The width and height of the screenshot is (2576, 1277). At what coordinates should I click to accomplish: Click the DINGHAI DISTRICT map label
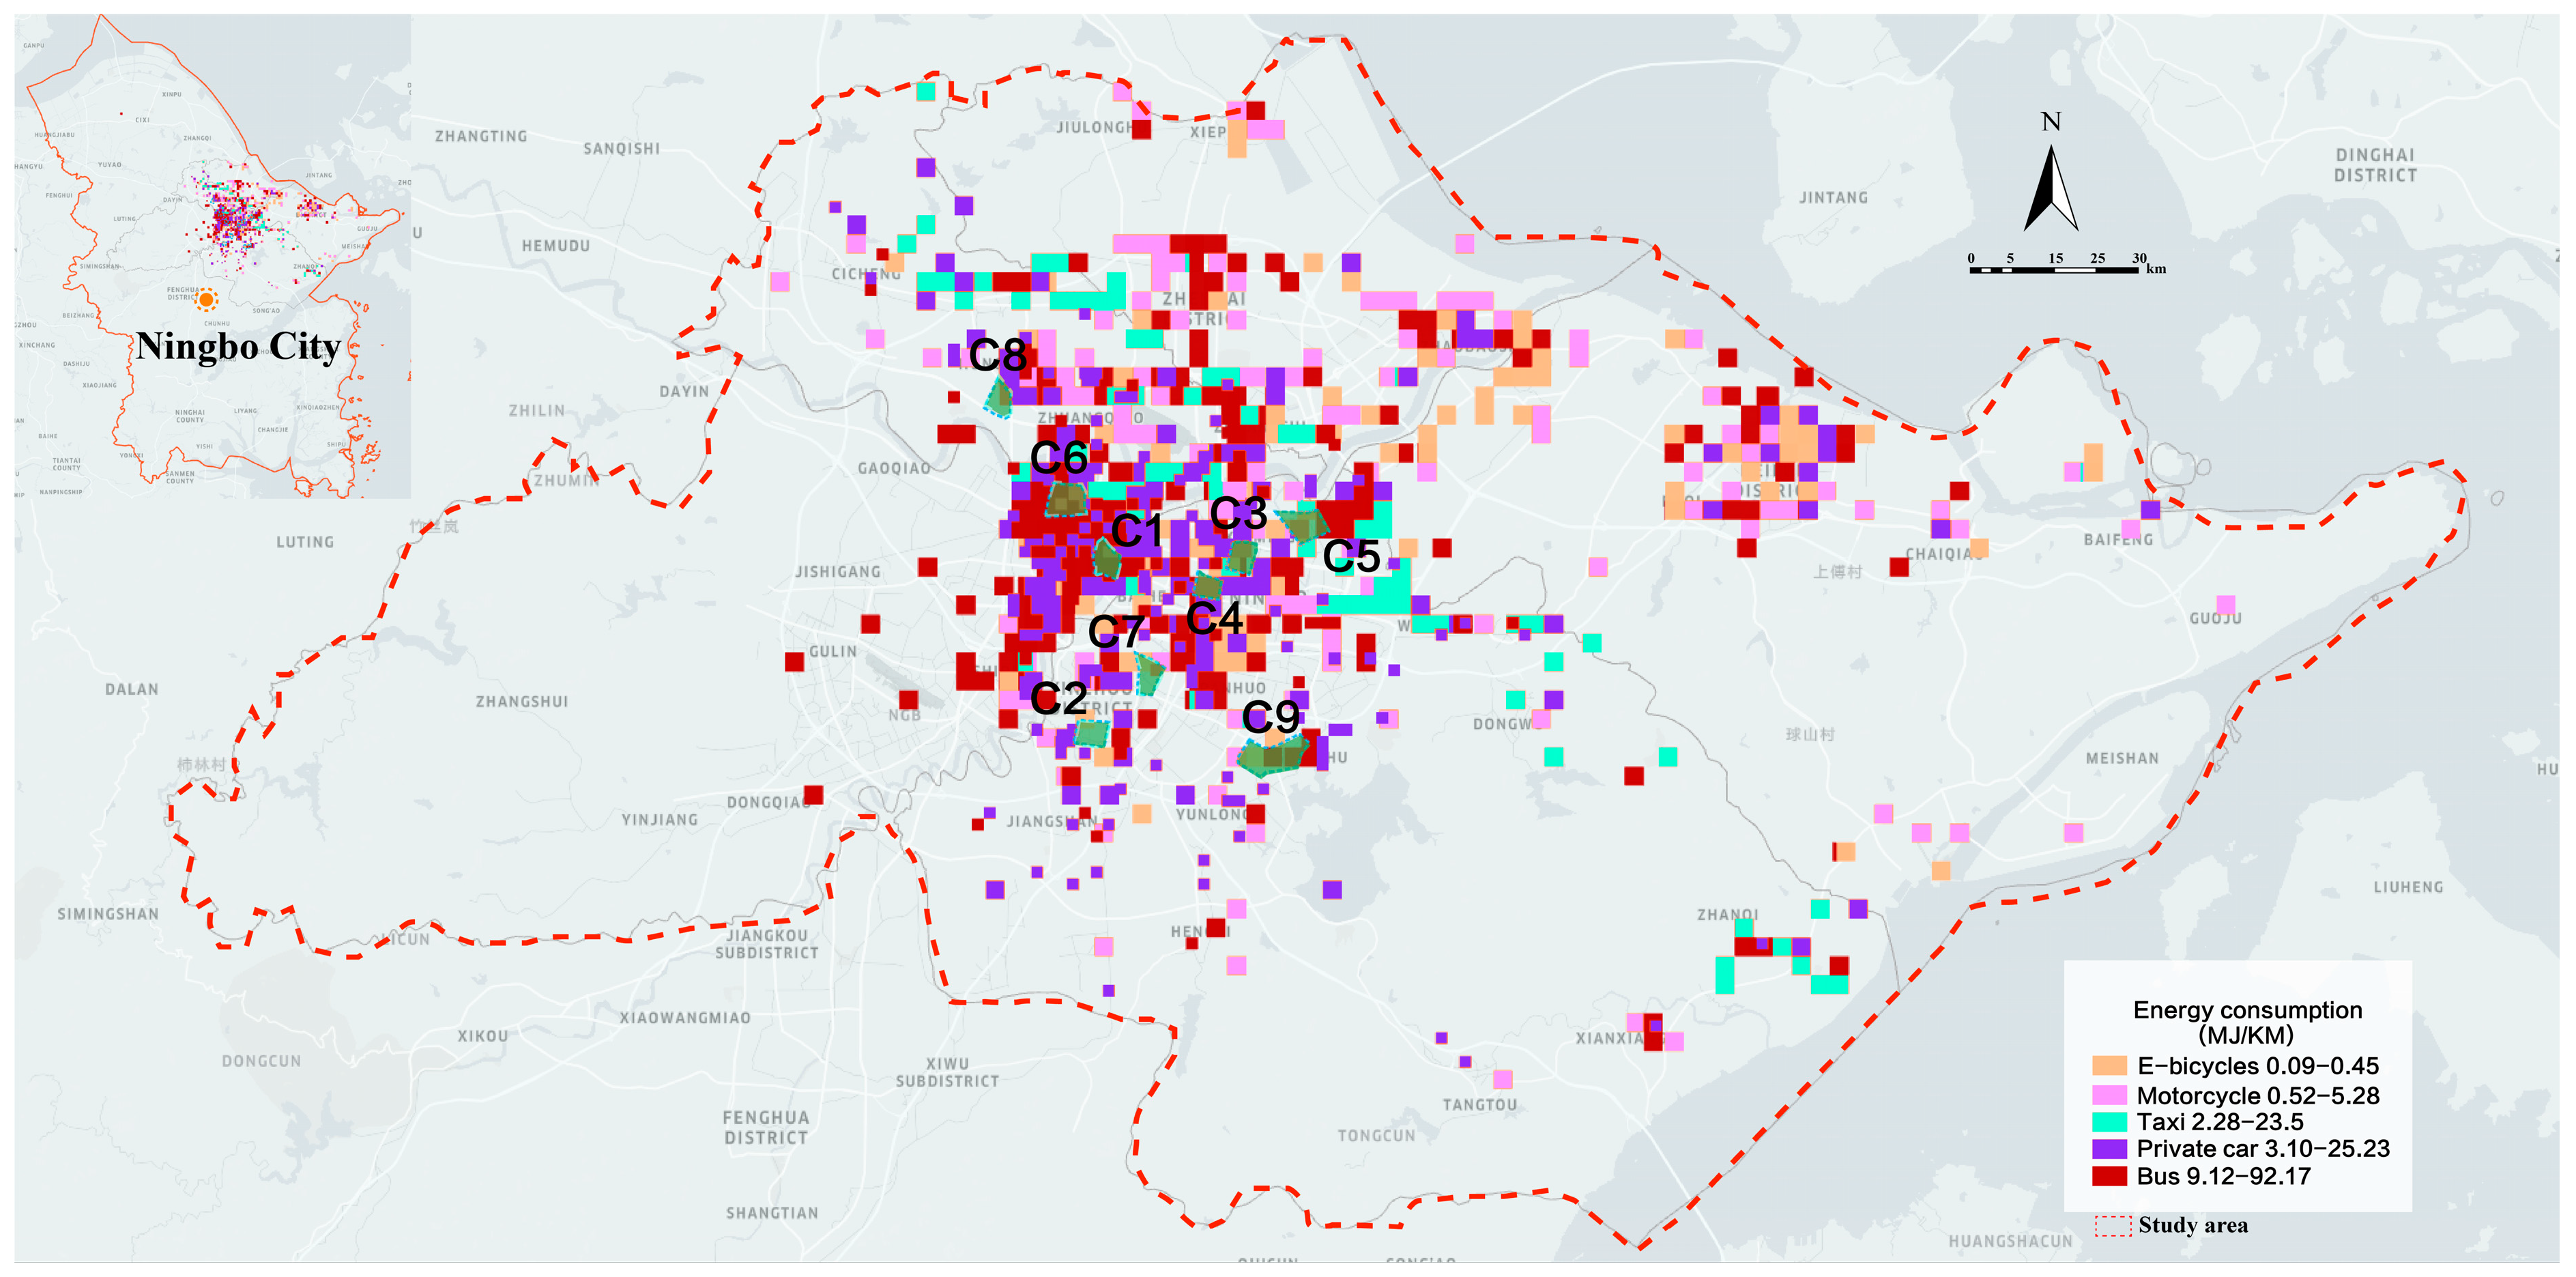2375,165
